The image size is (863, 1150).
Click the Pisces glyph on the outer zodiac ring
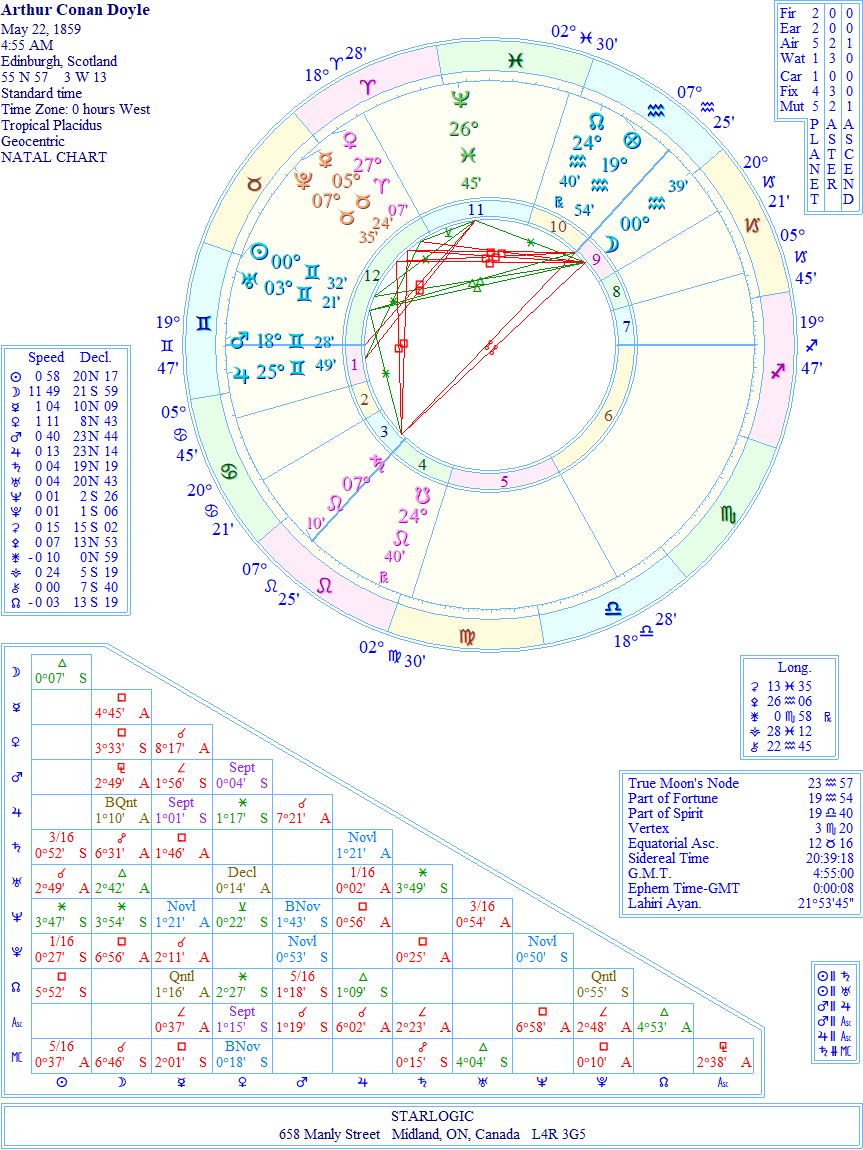point(514,61)
